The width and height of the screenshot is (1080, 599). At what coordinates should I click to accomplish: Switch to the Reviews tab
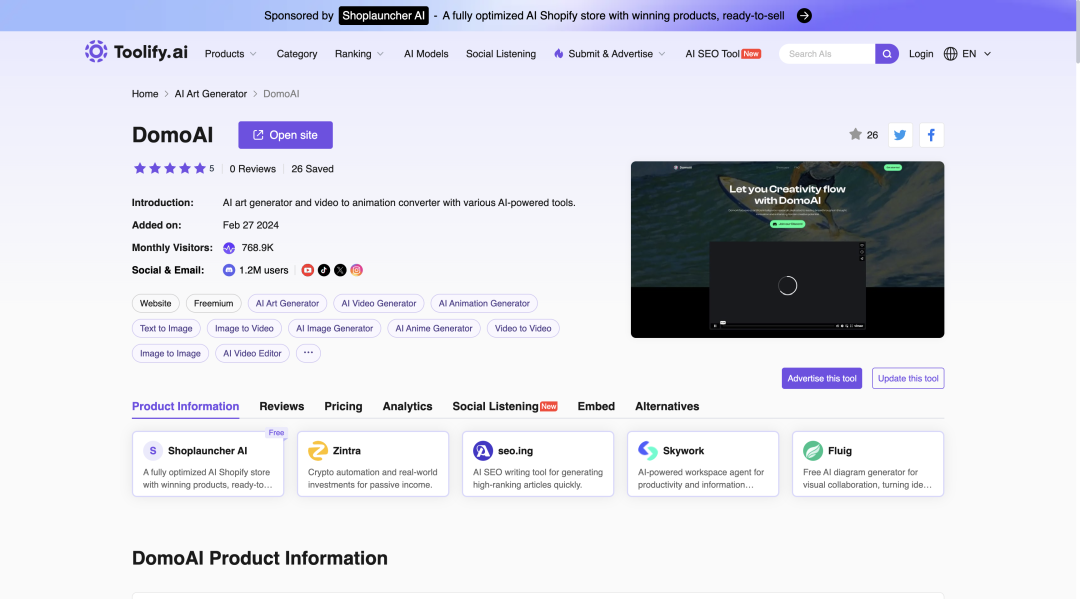coord(282,406)
